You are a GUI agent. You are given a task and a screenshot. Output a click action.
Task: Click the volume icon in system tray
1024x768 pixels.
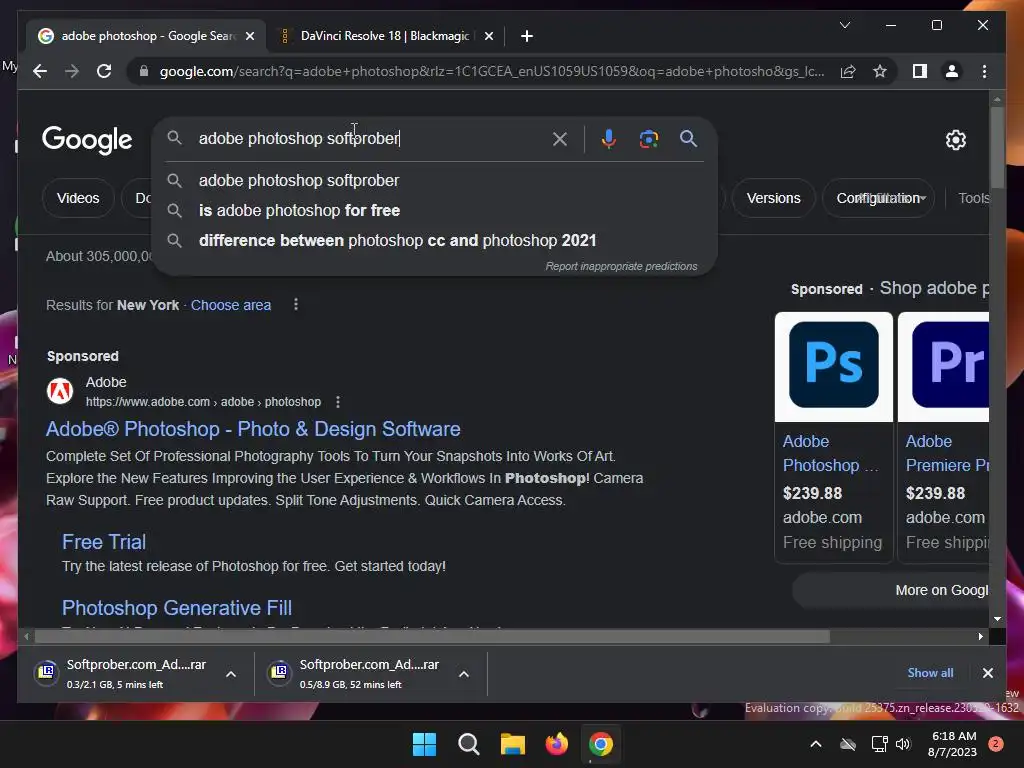click(x=903, y=744)
